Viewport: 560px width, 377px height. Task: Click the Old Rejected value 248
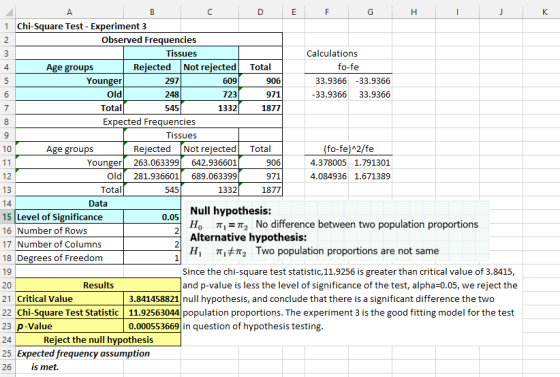pos(152,94)
